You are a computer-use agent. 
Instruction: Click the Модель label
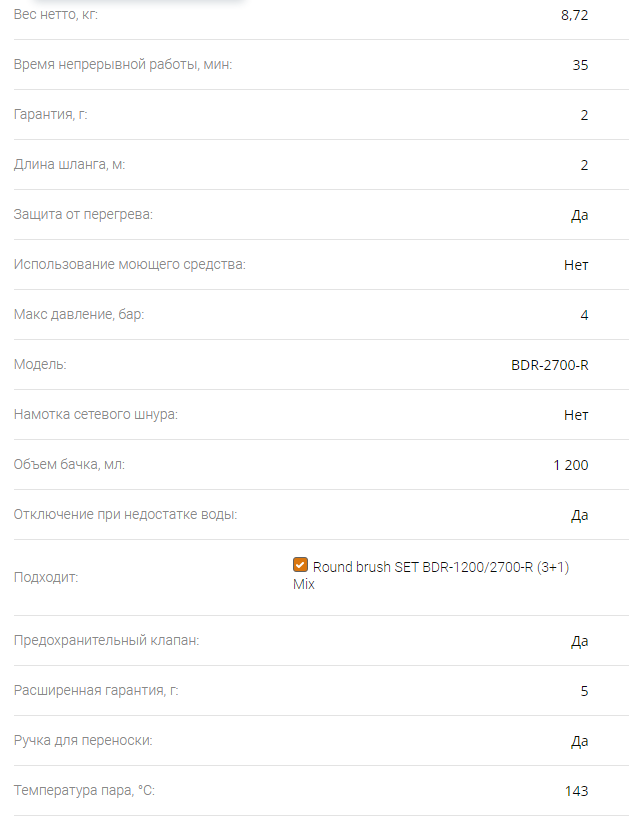40,365
